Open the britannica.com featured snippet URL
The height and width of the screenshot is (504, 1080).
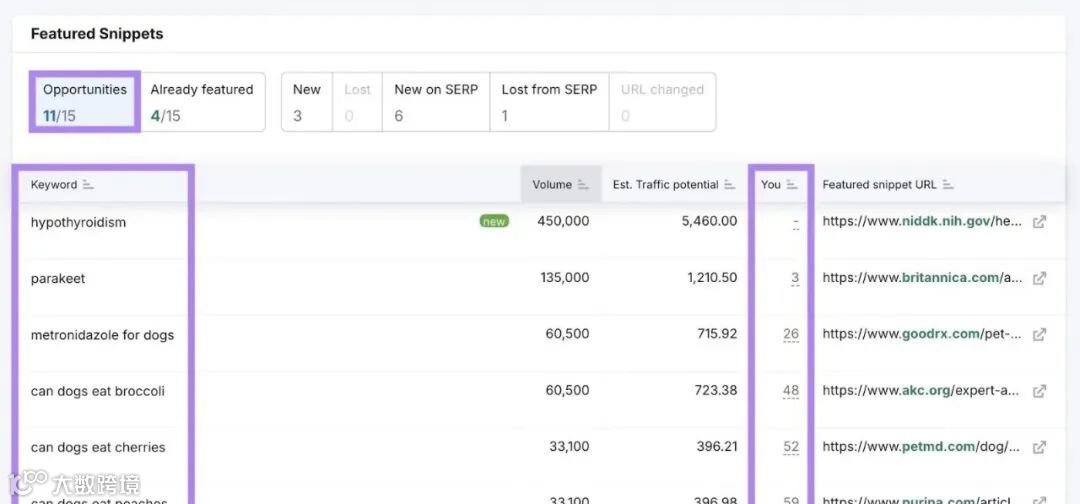click(x=921, y=278)
